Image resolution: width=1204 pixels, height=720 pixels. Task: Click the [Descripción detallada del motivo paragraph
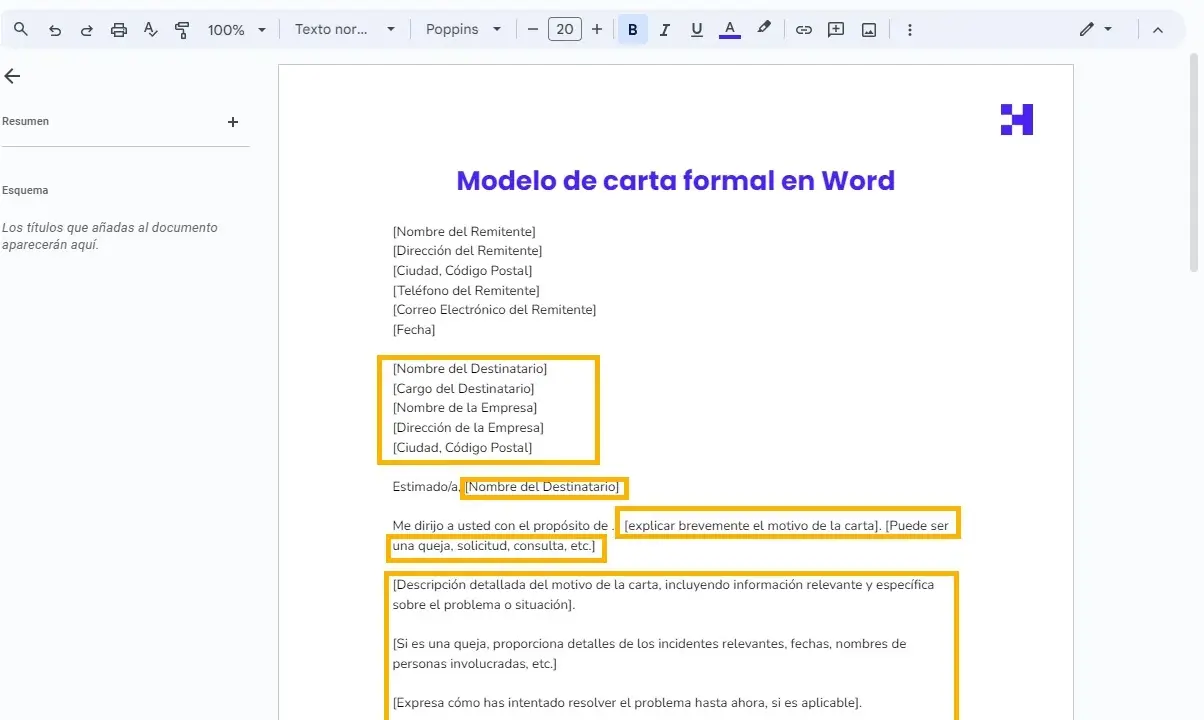(x=663, y=595)
